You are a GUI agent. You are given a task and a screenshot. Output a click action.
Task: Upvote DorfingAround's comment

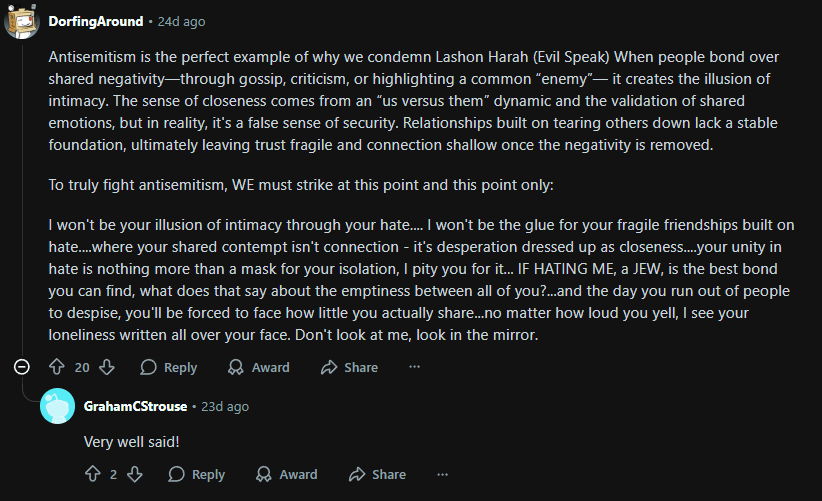click(x=57, y=367)
